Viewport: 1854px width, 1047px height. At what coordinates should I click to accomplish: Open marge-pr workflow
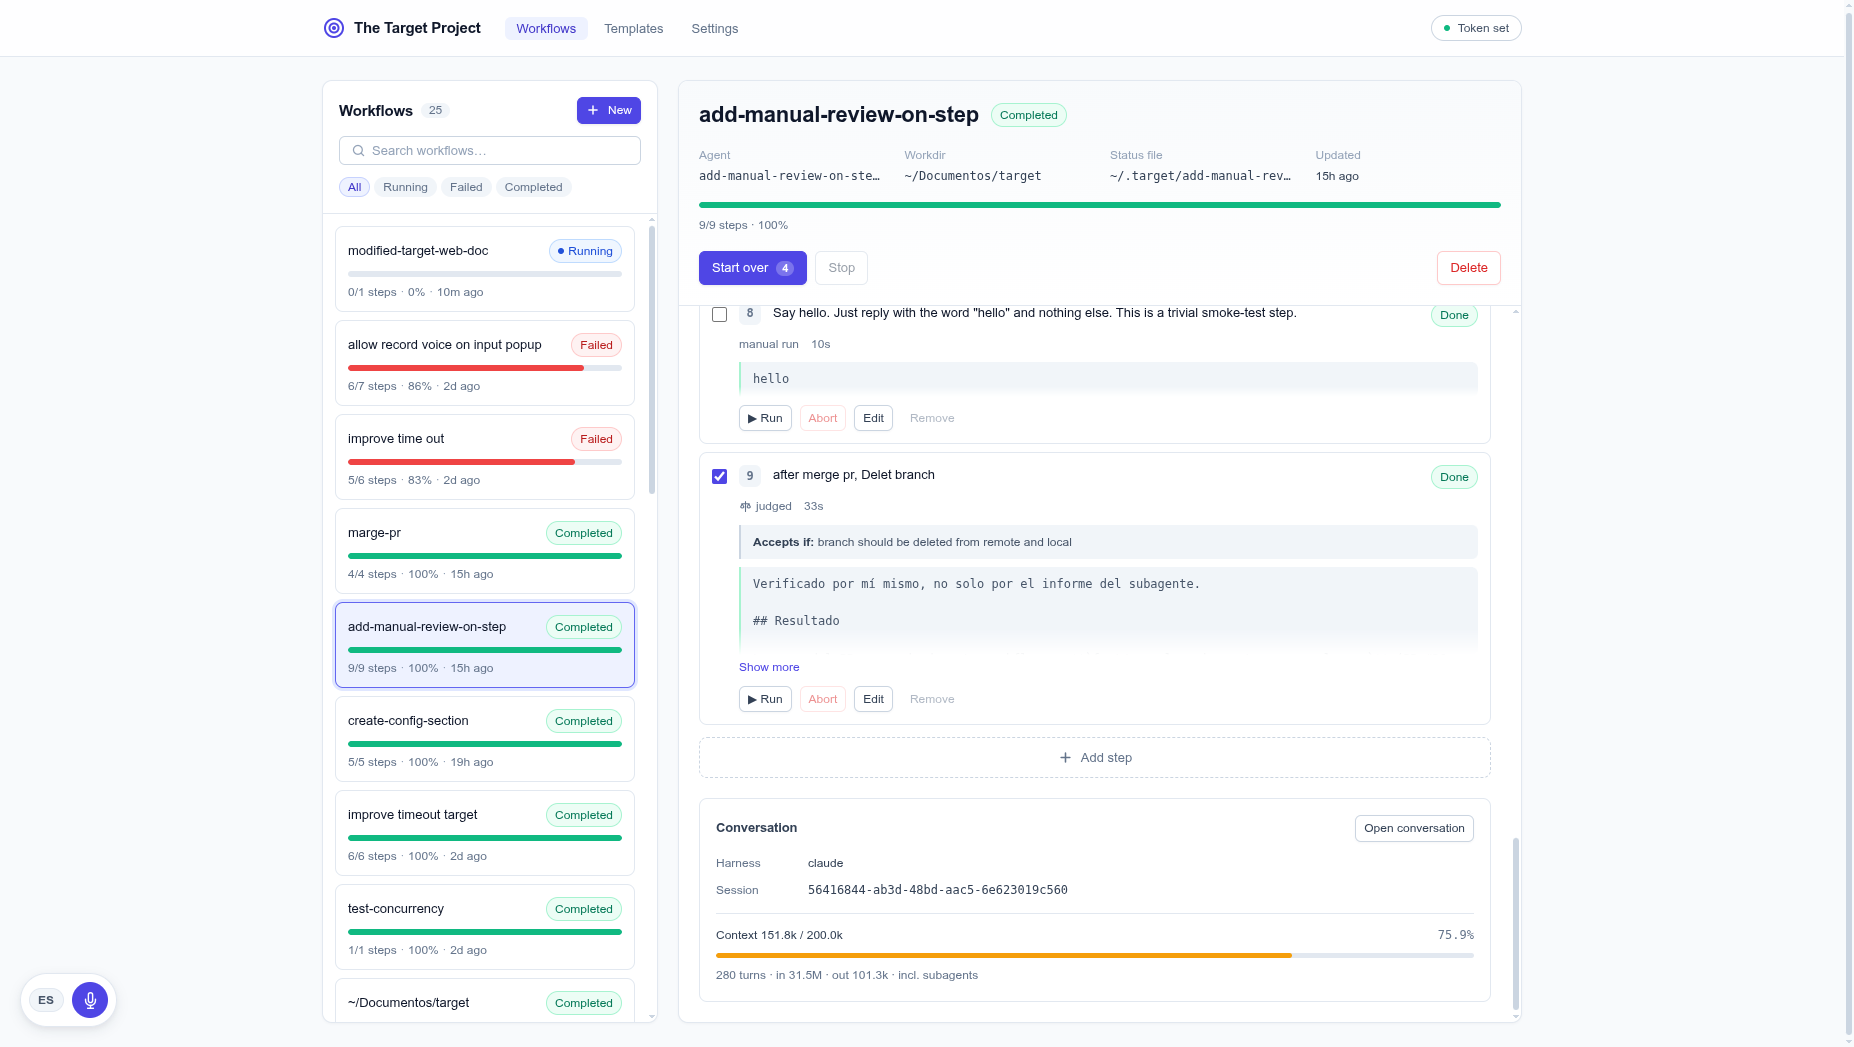485,551
